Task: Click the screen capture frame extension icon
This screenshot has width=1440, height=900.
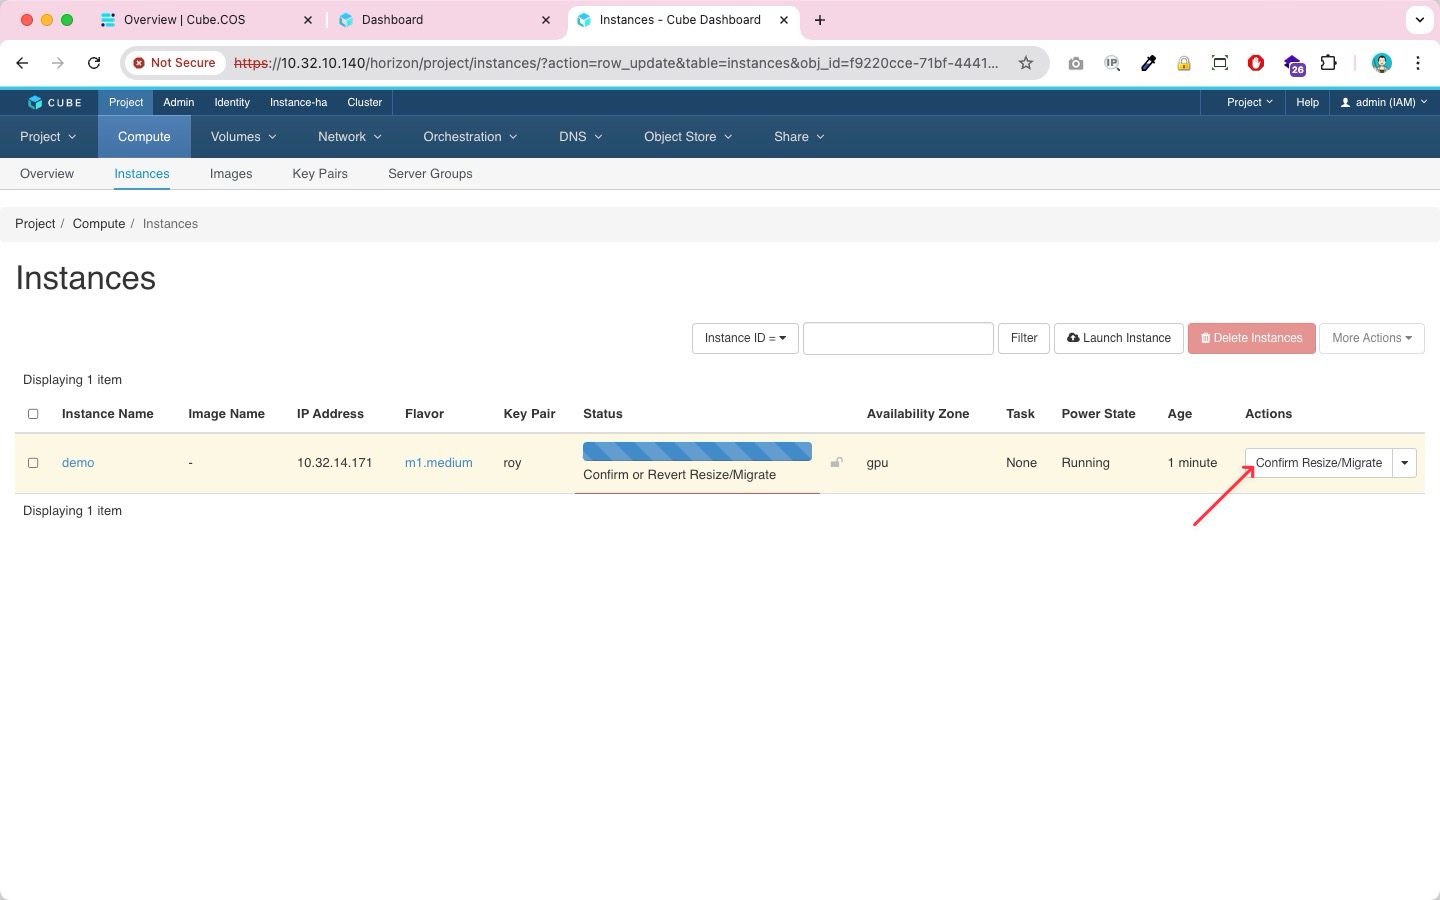Action: [x=1220, y=63]
